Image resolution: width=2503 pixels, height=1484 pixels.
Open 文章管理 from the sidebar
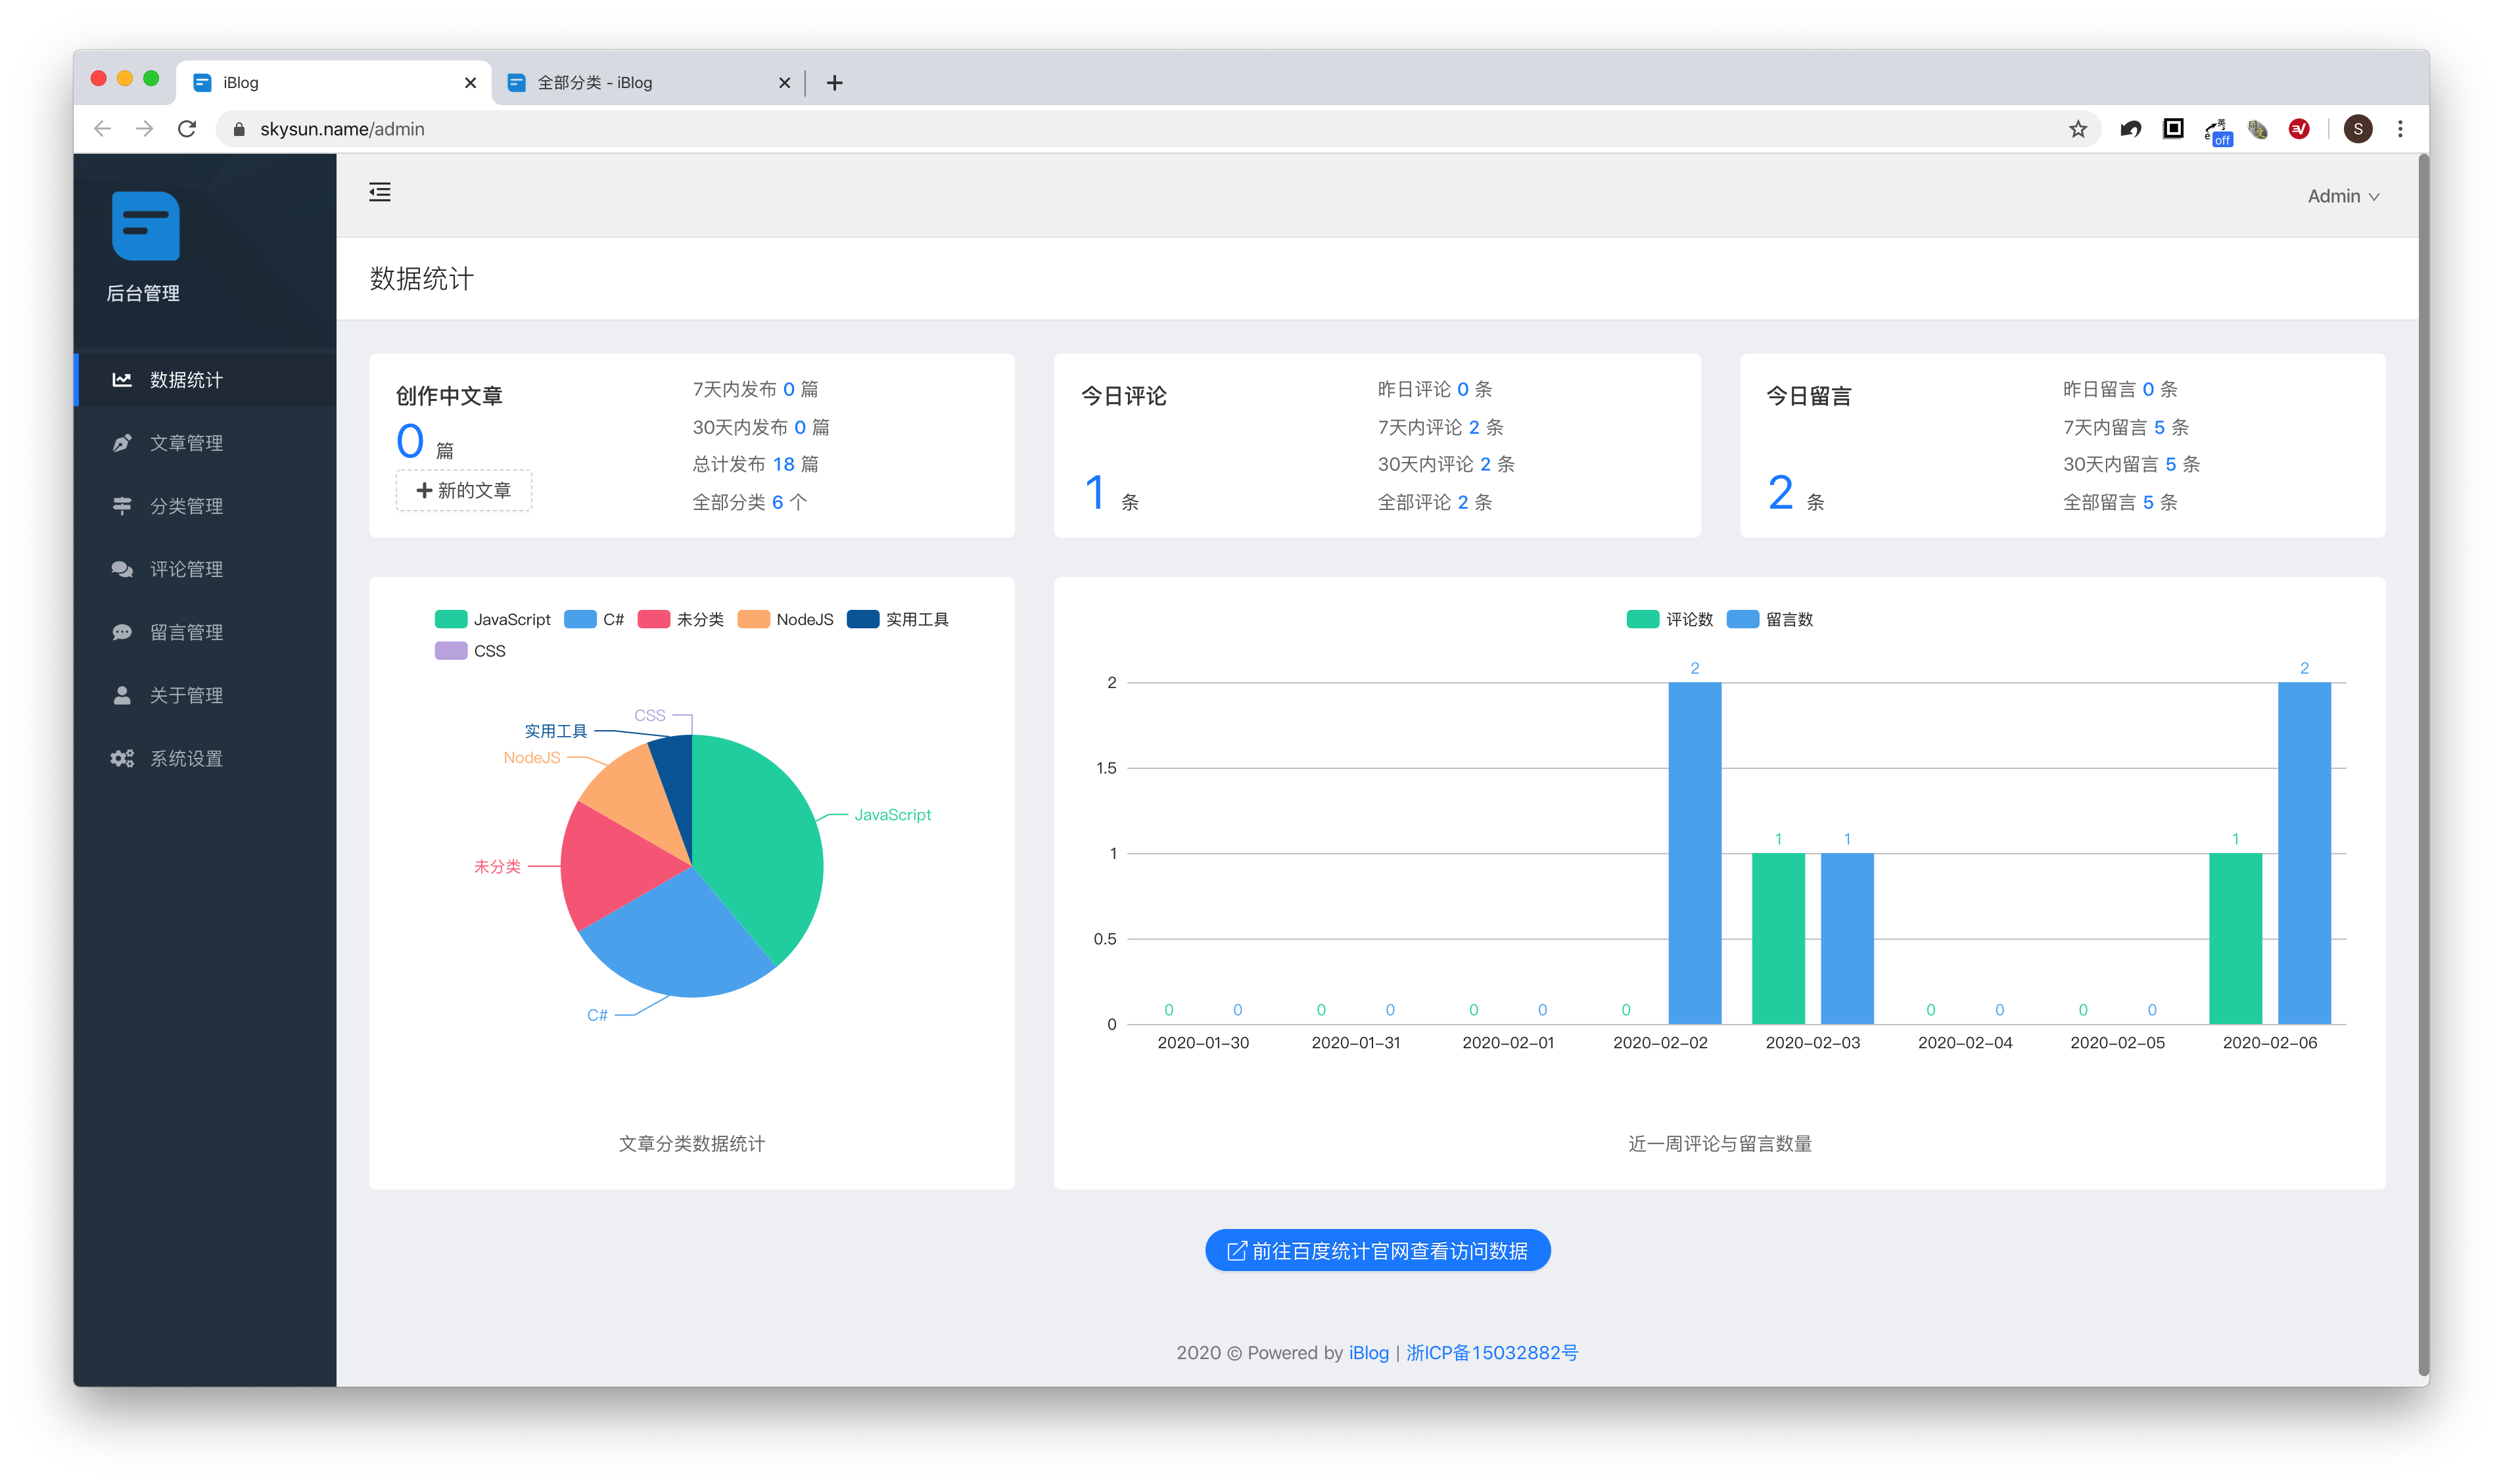click(186, 443)
